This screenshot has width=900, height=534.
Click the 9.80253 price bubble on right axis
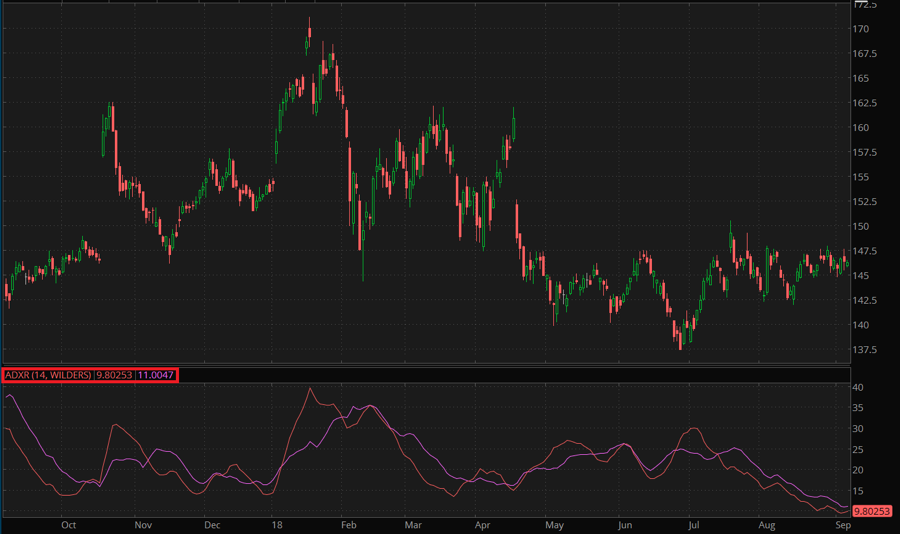pyautogui.click(x=872, y=511)
